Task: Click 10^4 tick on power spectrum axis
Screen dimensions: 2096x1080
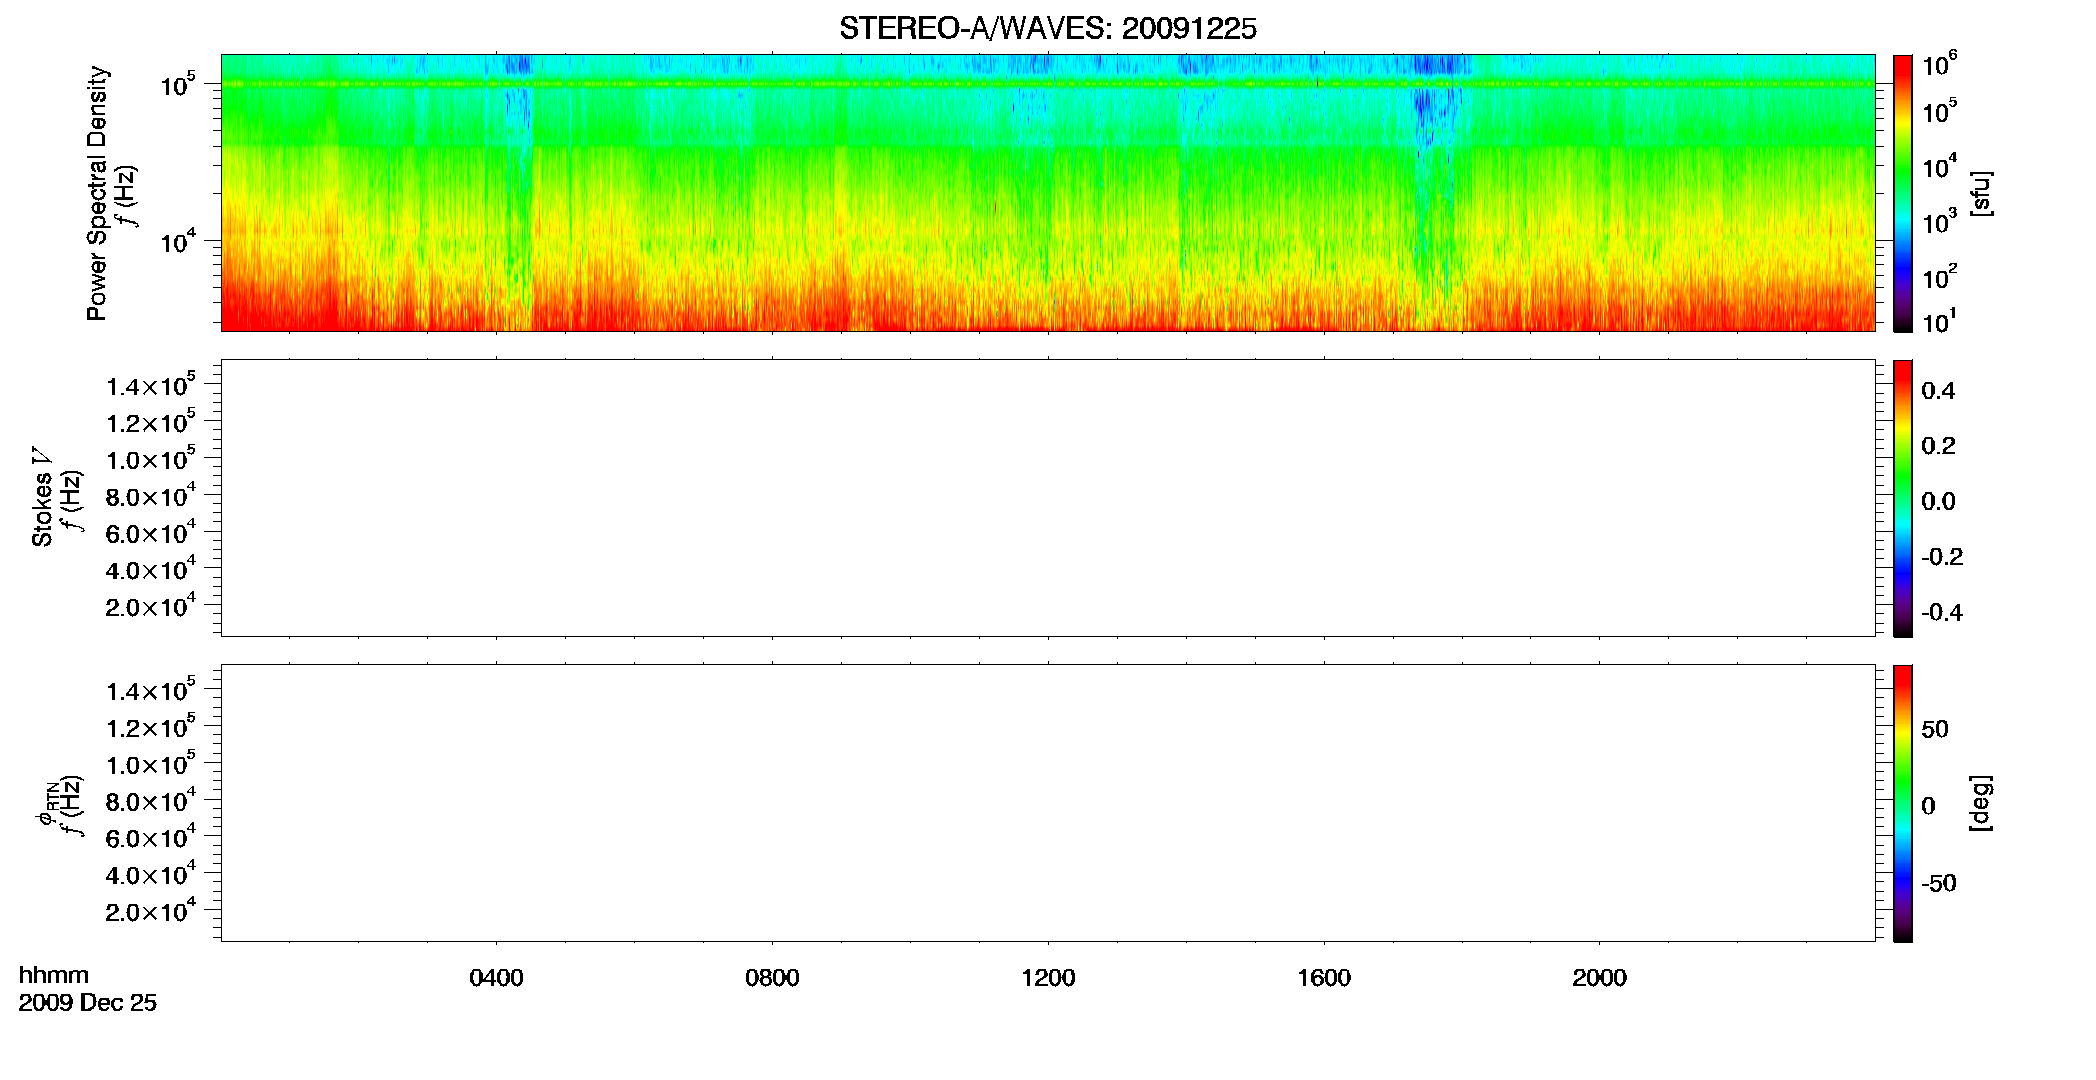Action: tap(179, 242)
